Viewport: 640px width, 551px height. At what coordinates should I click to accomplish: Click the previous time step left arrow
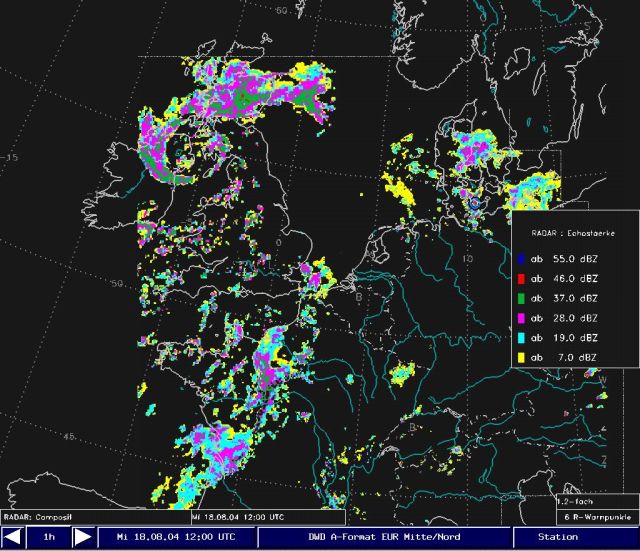tap(13, 538)
